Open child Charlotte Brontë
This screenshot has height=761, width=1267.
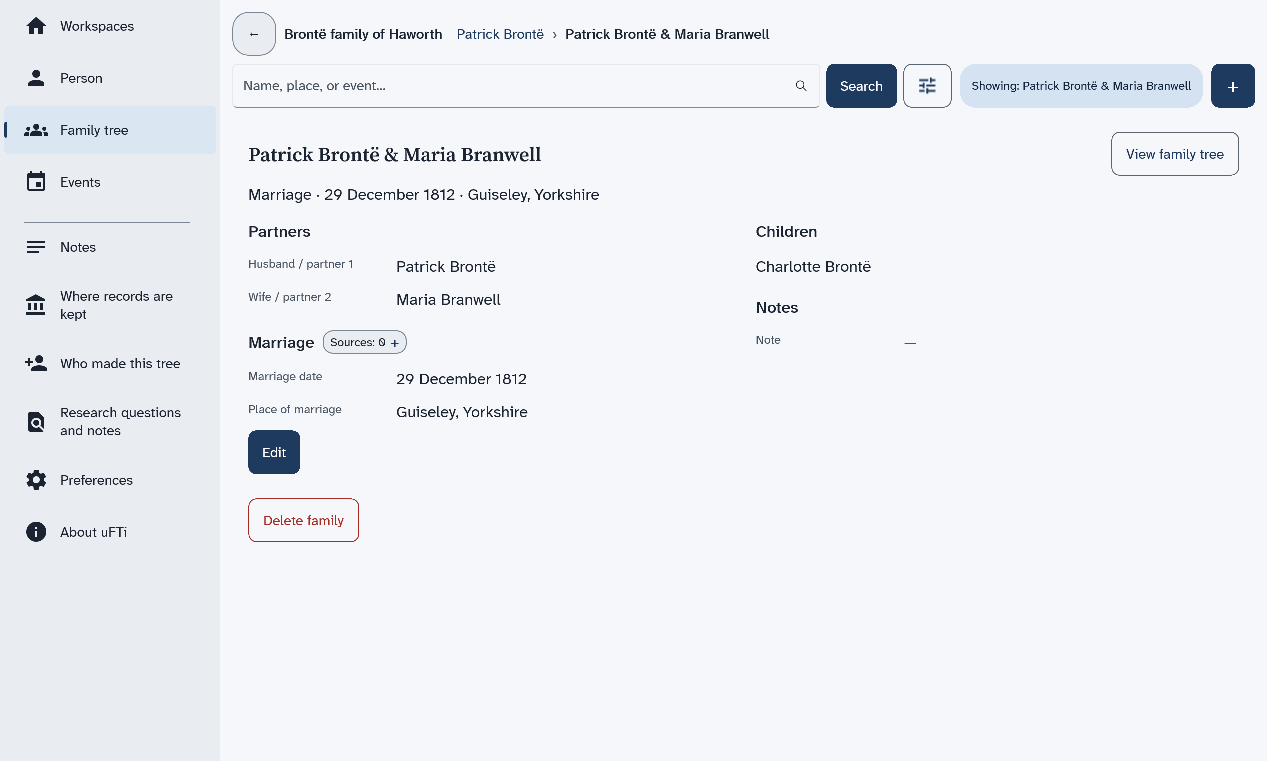click(x=813, y=267)
